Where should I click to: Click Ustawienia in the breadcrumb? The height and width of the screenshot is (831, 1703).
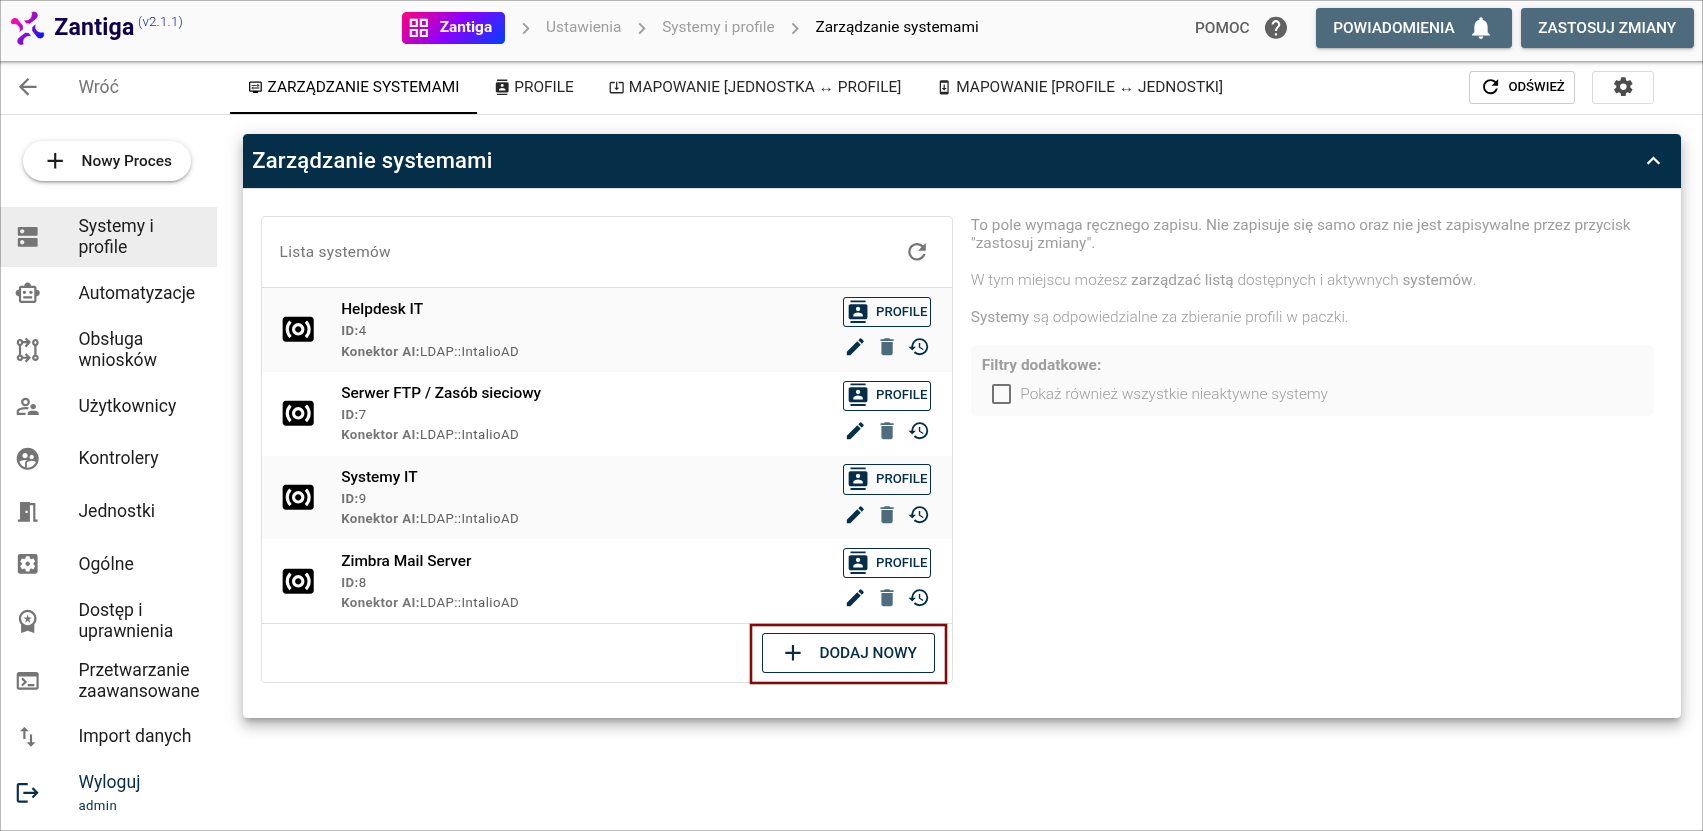click(x=583, y=27)
